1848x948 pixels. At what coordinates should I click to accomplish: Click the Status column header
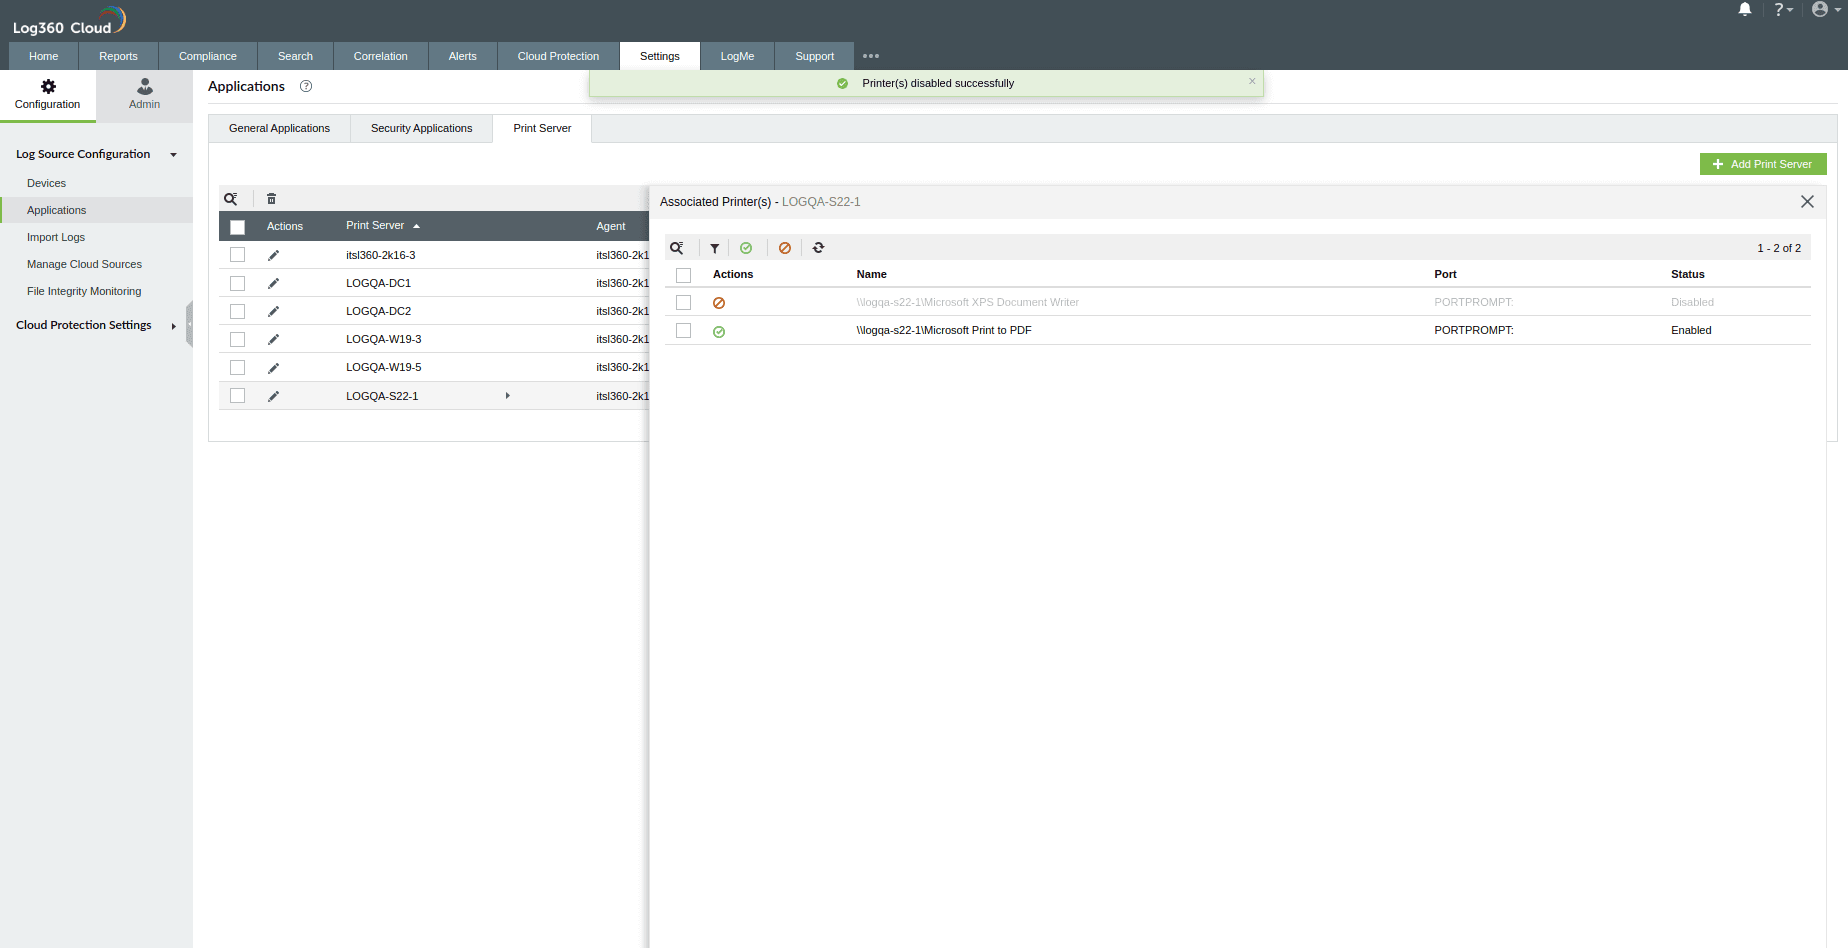(1688, 274)
